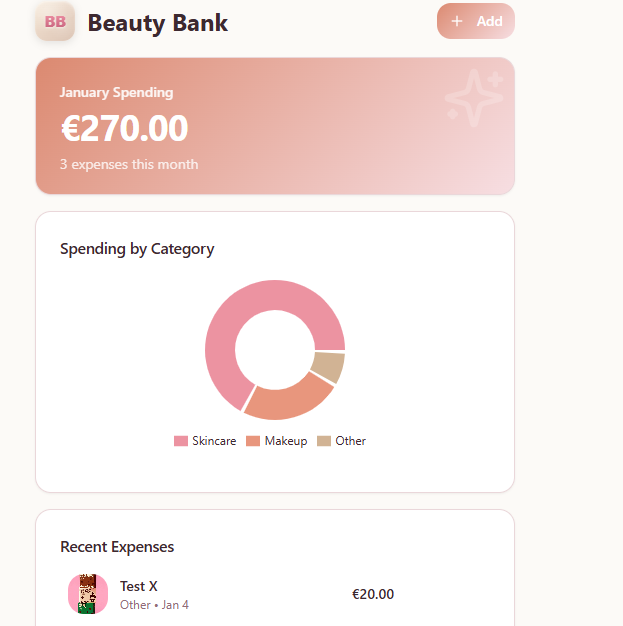The image size is (623, 626).
Task: Click the €20.00 expense amount
Action: click(x=373, y=594)
